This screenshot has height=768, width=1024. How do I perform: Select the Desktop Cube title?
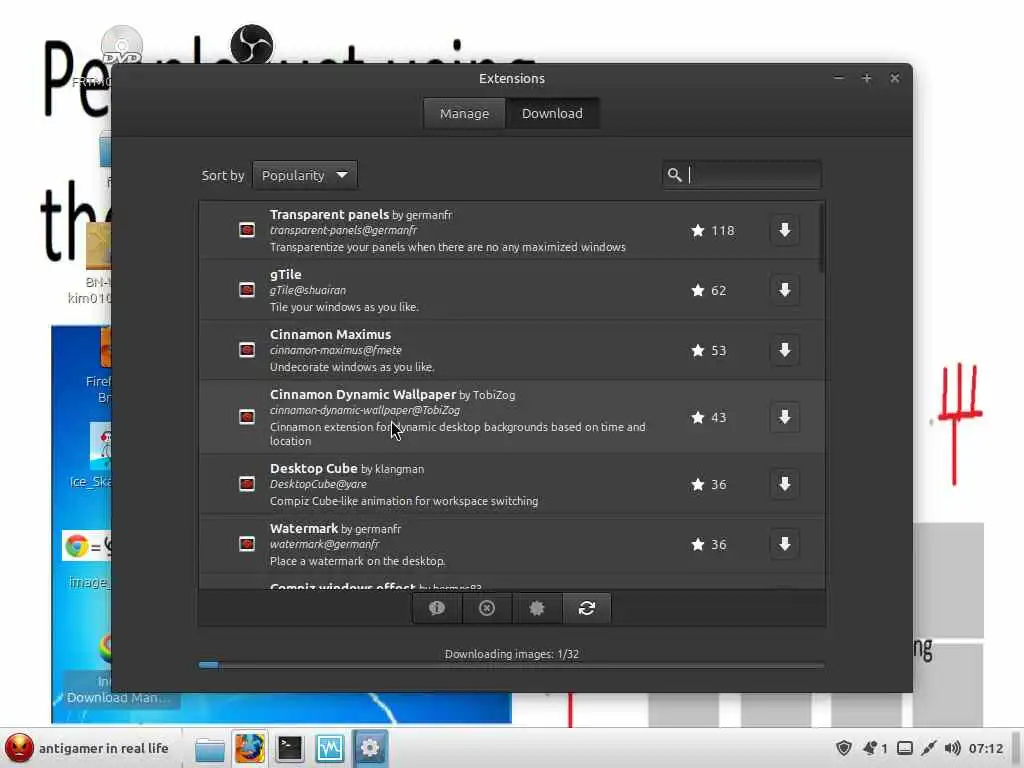point(313,468)
